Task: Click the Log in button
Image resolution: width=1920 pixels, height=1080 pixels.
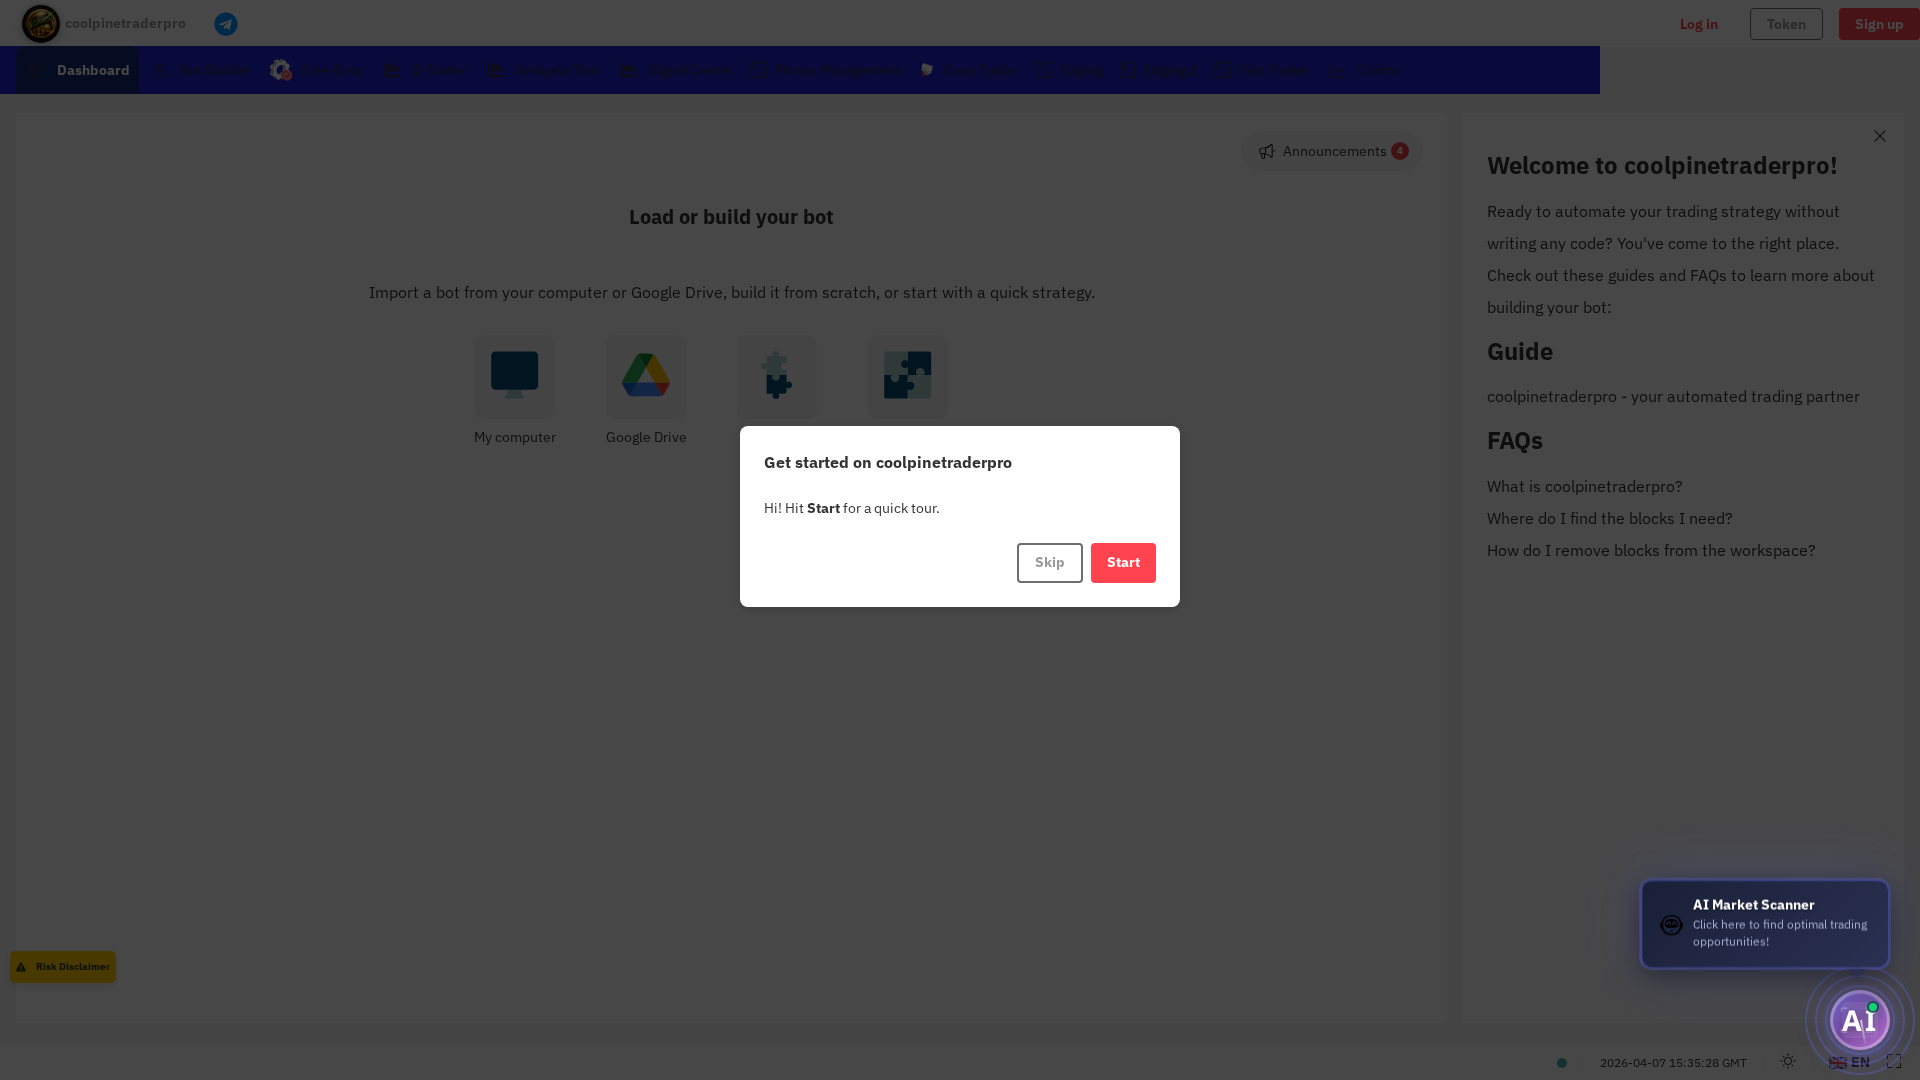Action: (1699, 24)
